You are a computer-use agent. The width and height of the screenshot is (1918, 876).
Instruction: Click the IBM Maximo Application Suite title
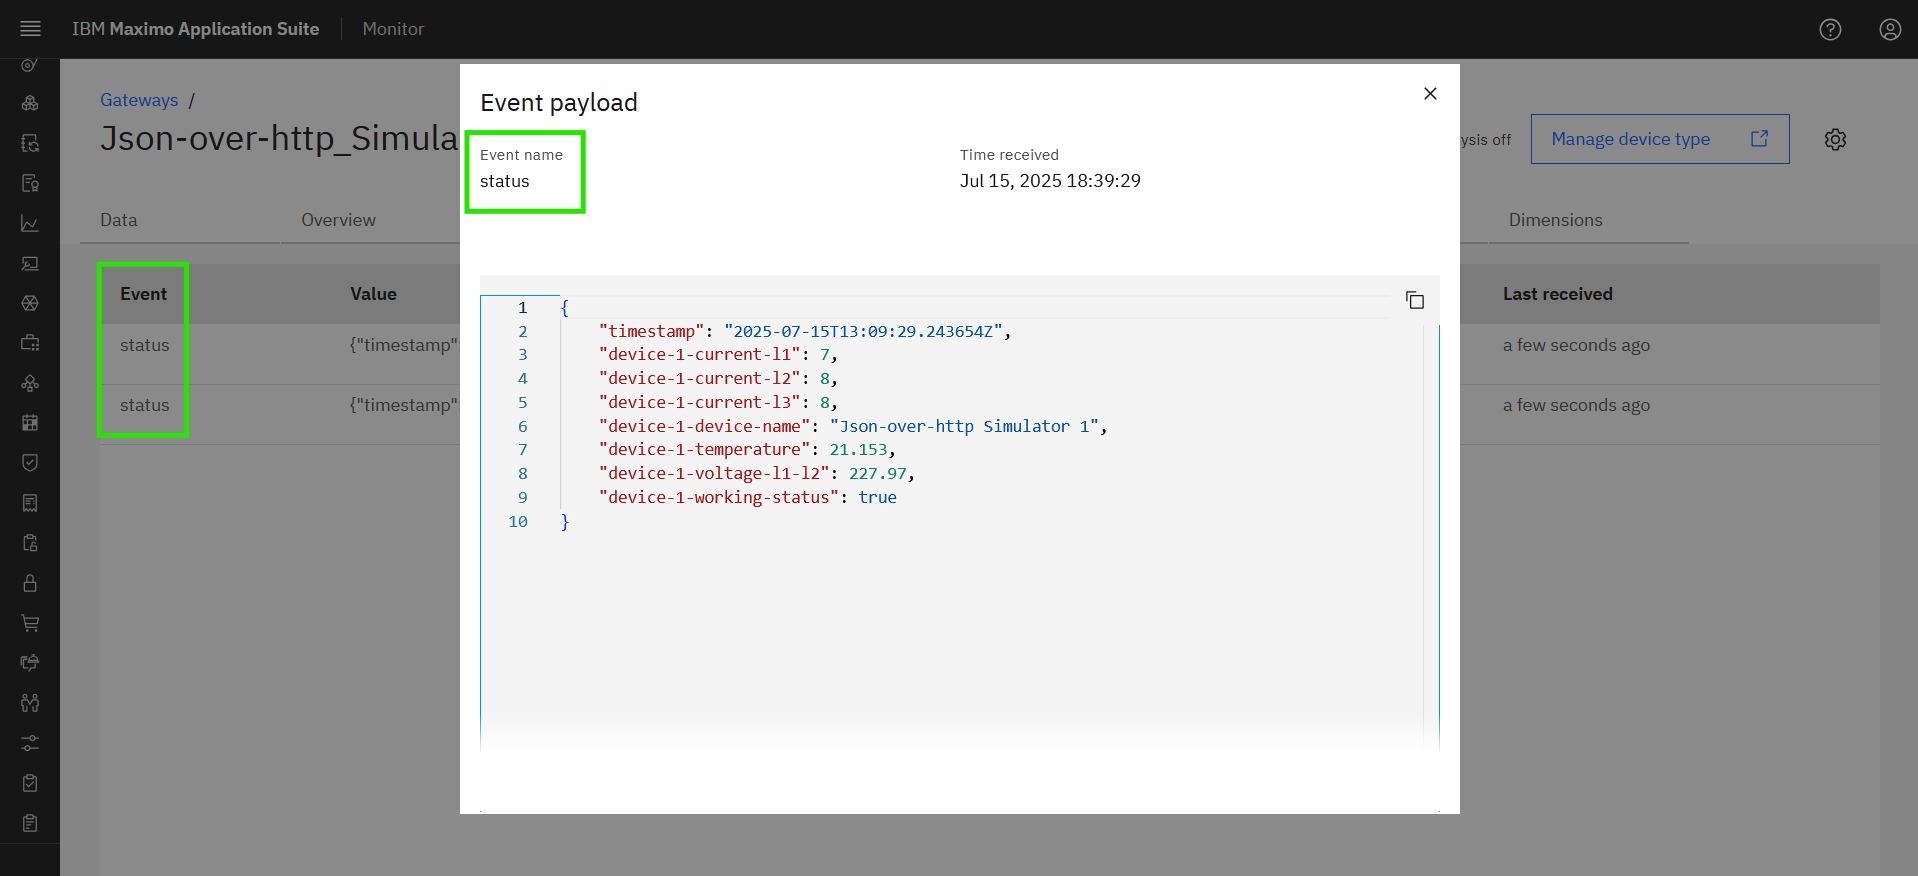coord(195,29)
